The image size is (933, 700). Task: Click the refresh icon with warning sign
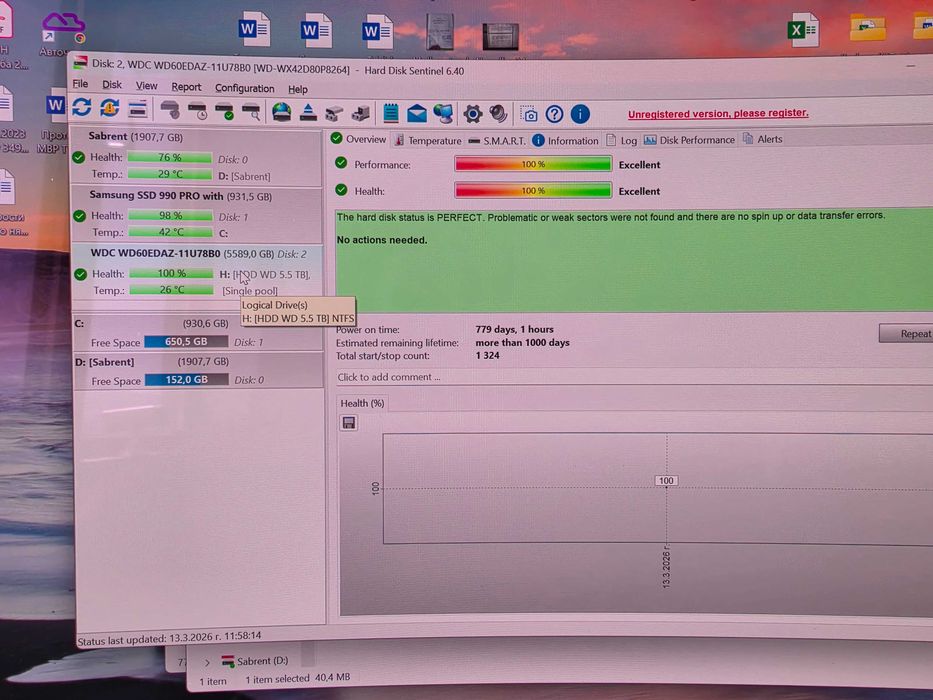109,108
